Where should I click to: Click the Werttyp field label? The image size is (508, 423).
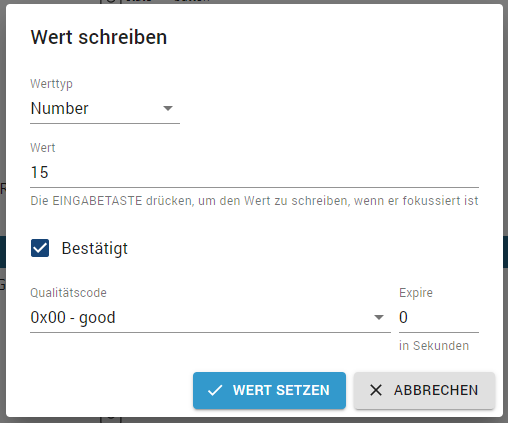(51, 84)
